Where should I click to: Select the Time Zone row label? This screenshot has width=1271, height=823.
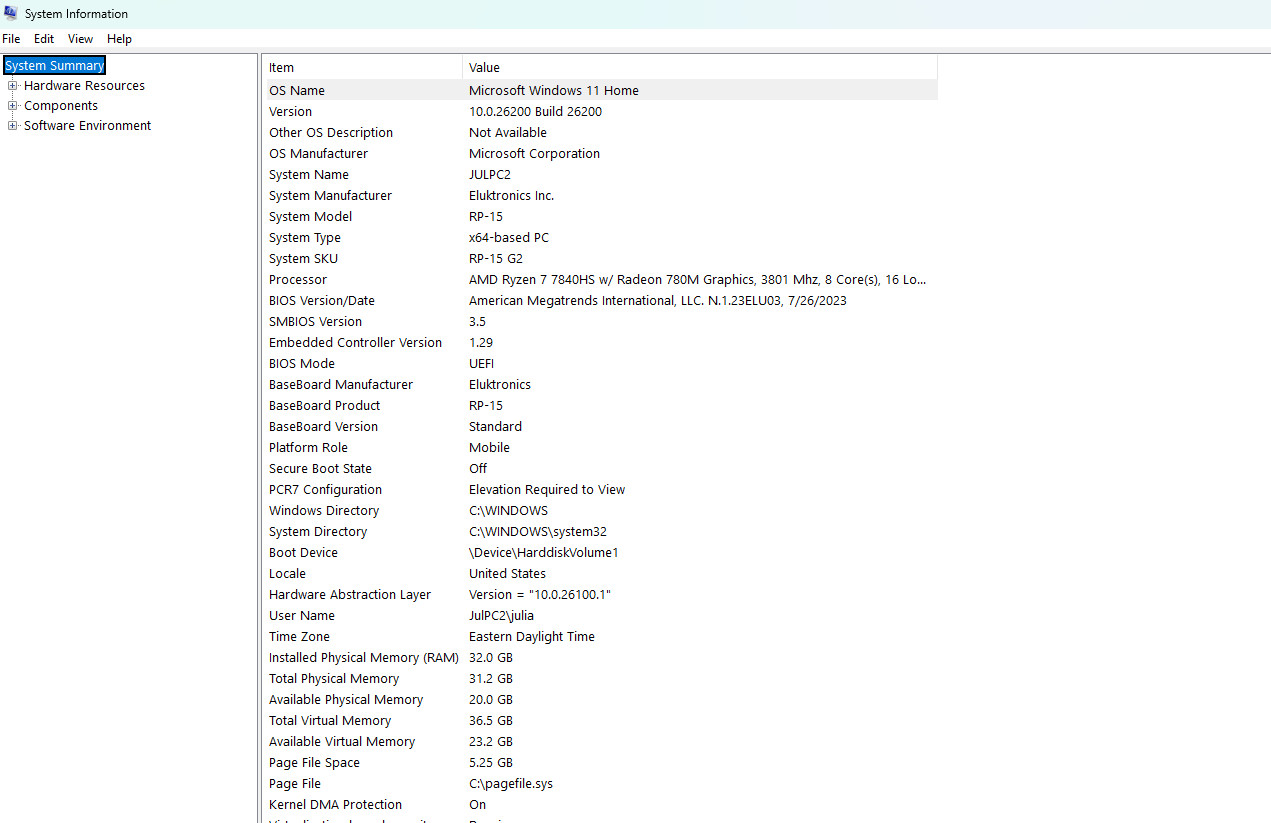[299, 637]
